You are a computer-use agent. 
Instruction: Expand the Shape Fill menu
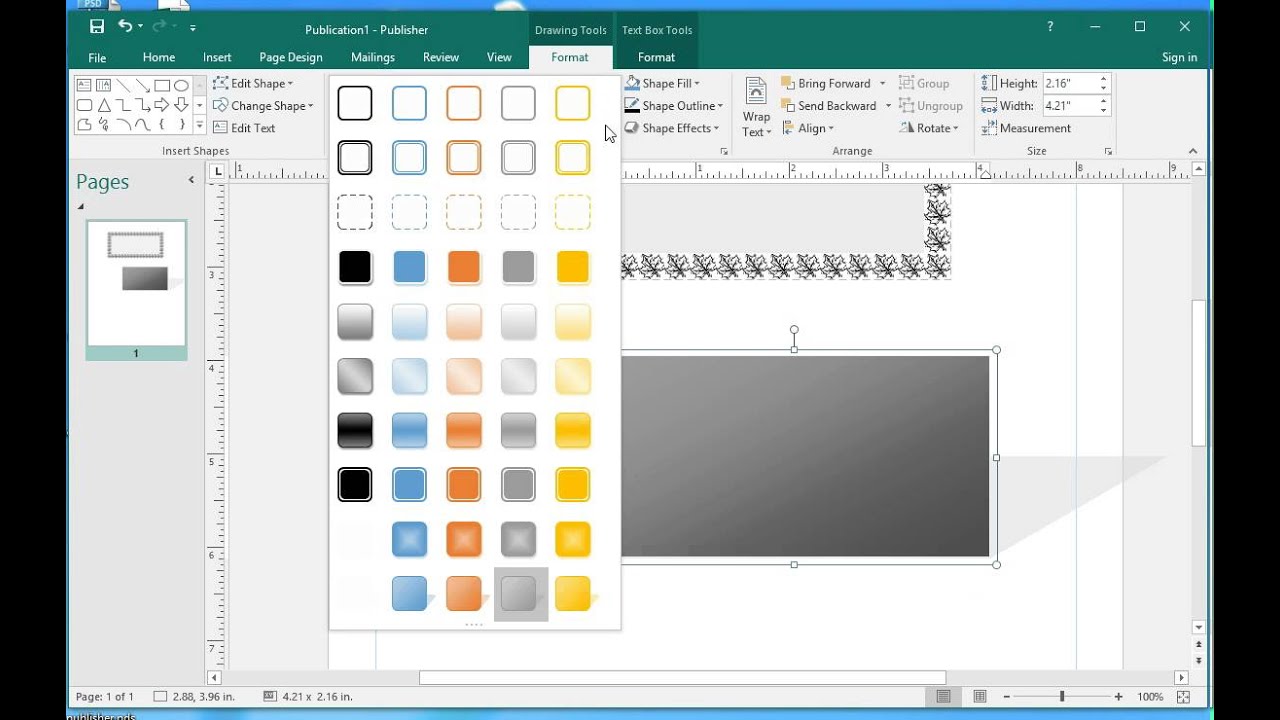pos(662,84)
